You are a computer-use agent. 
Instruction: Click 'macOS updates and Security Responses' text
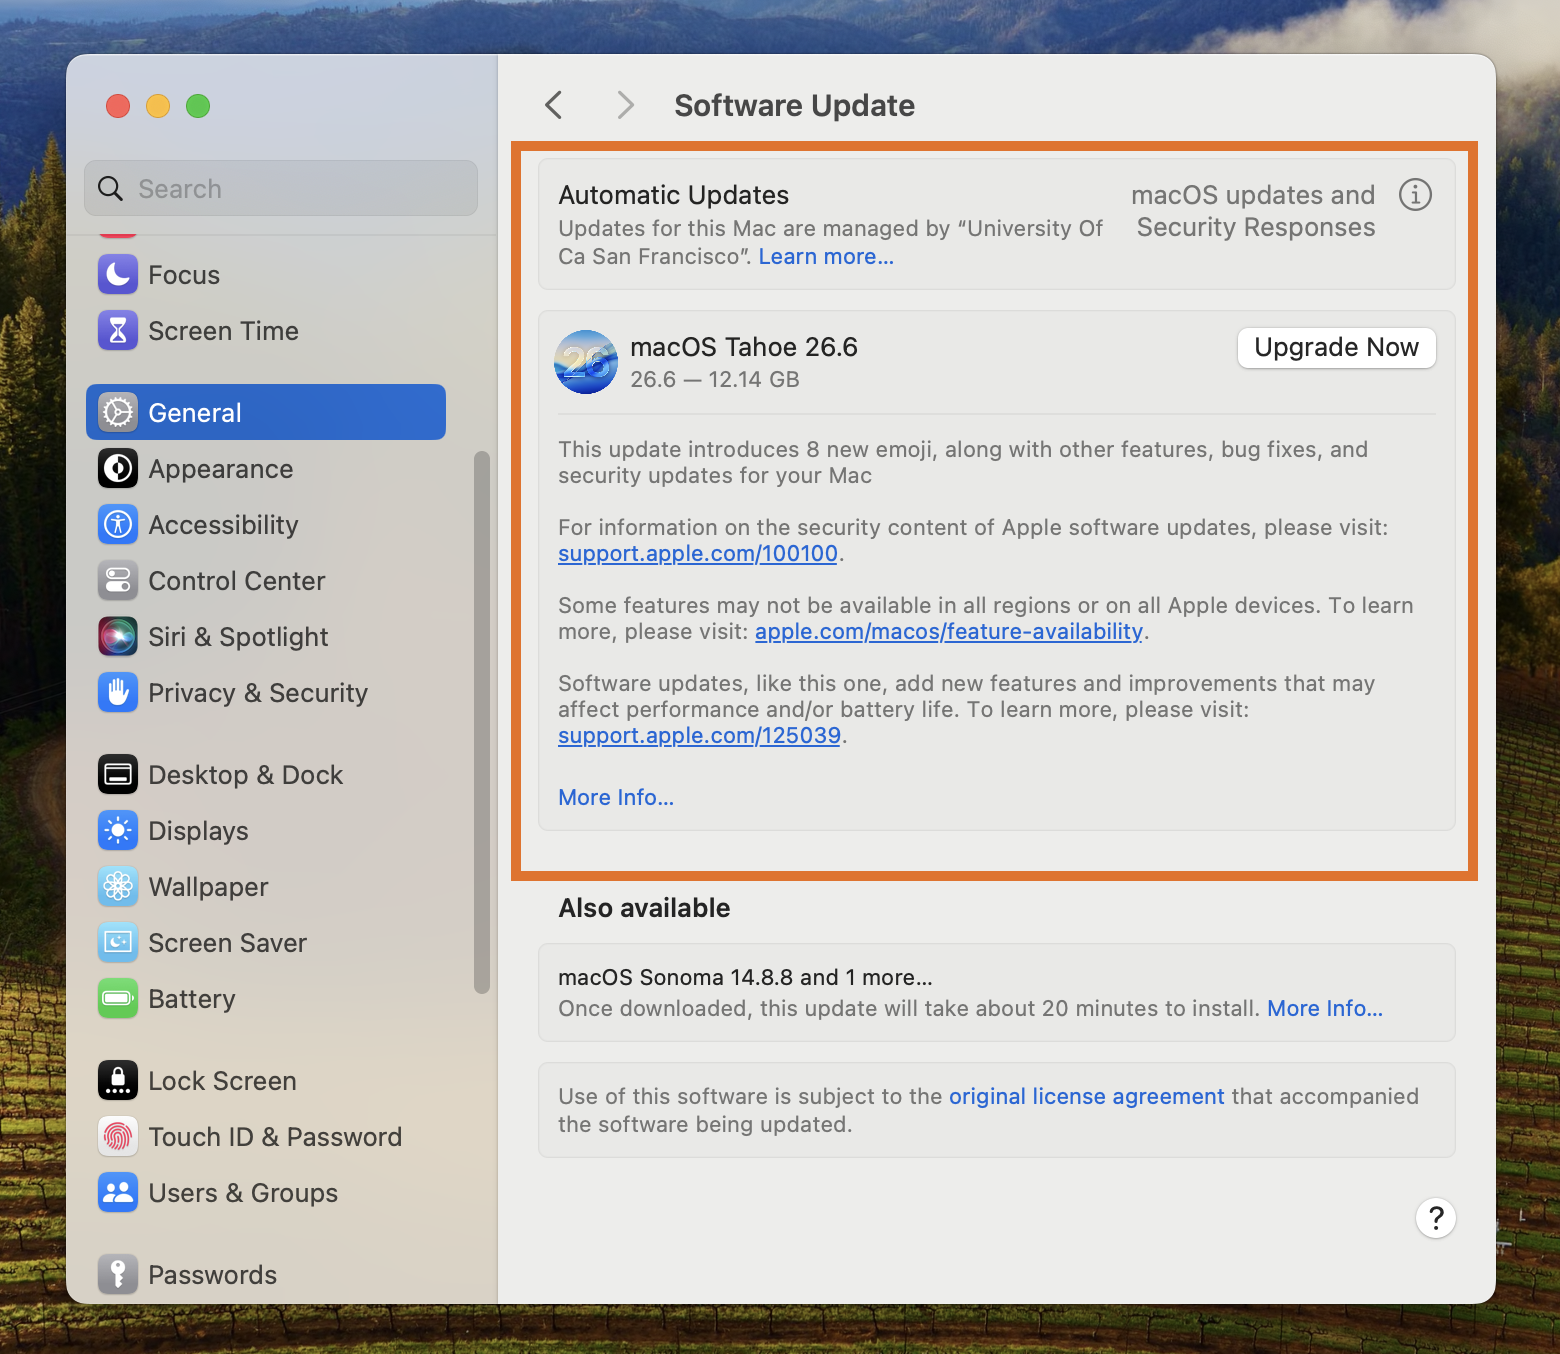1254,211
